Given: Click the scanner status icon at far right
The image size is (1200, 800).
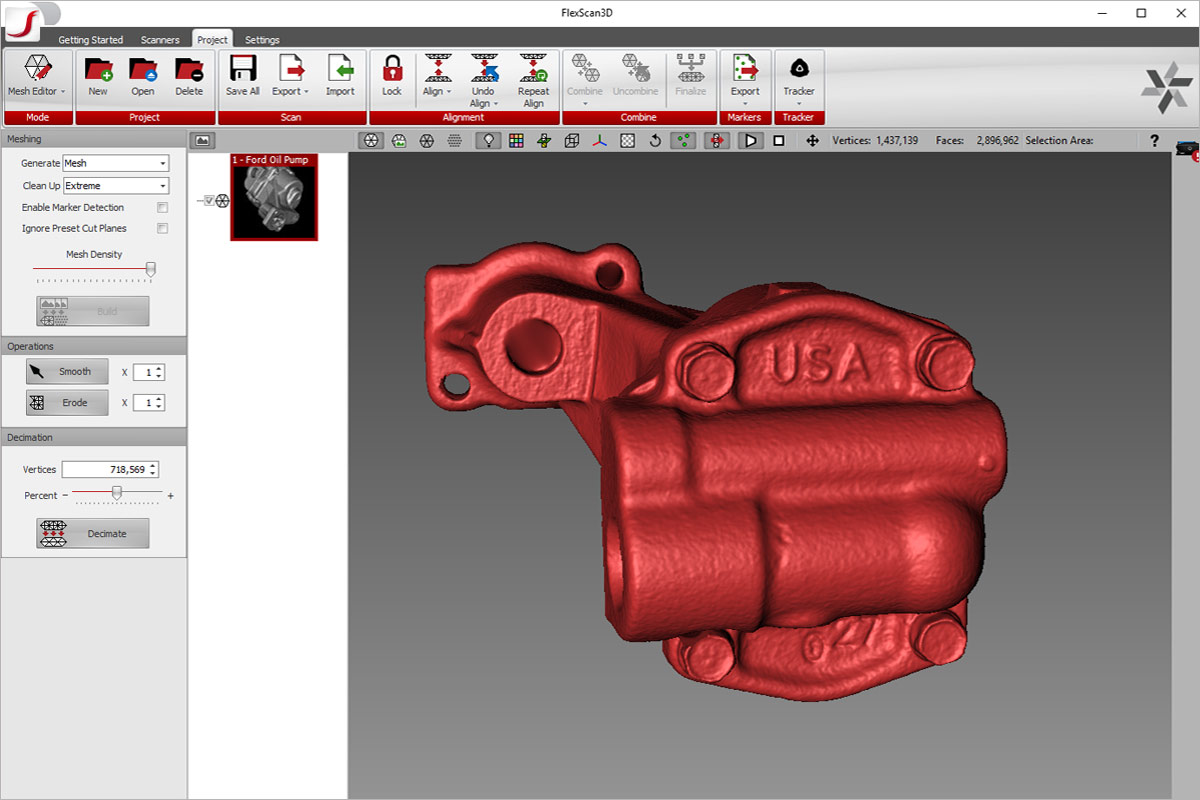Looking at the screenshot, I should click(x=1187, y=150).
